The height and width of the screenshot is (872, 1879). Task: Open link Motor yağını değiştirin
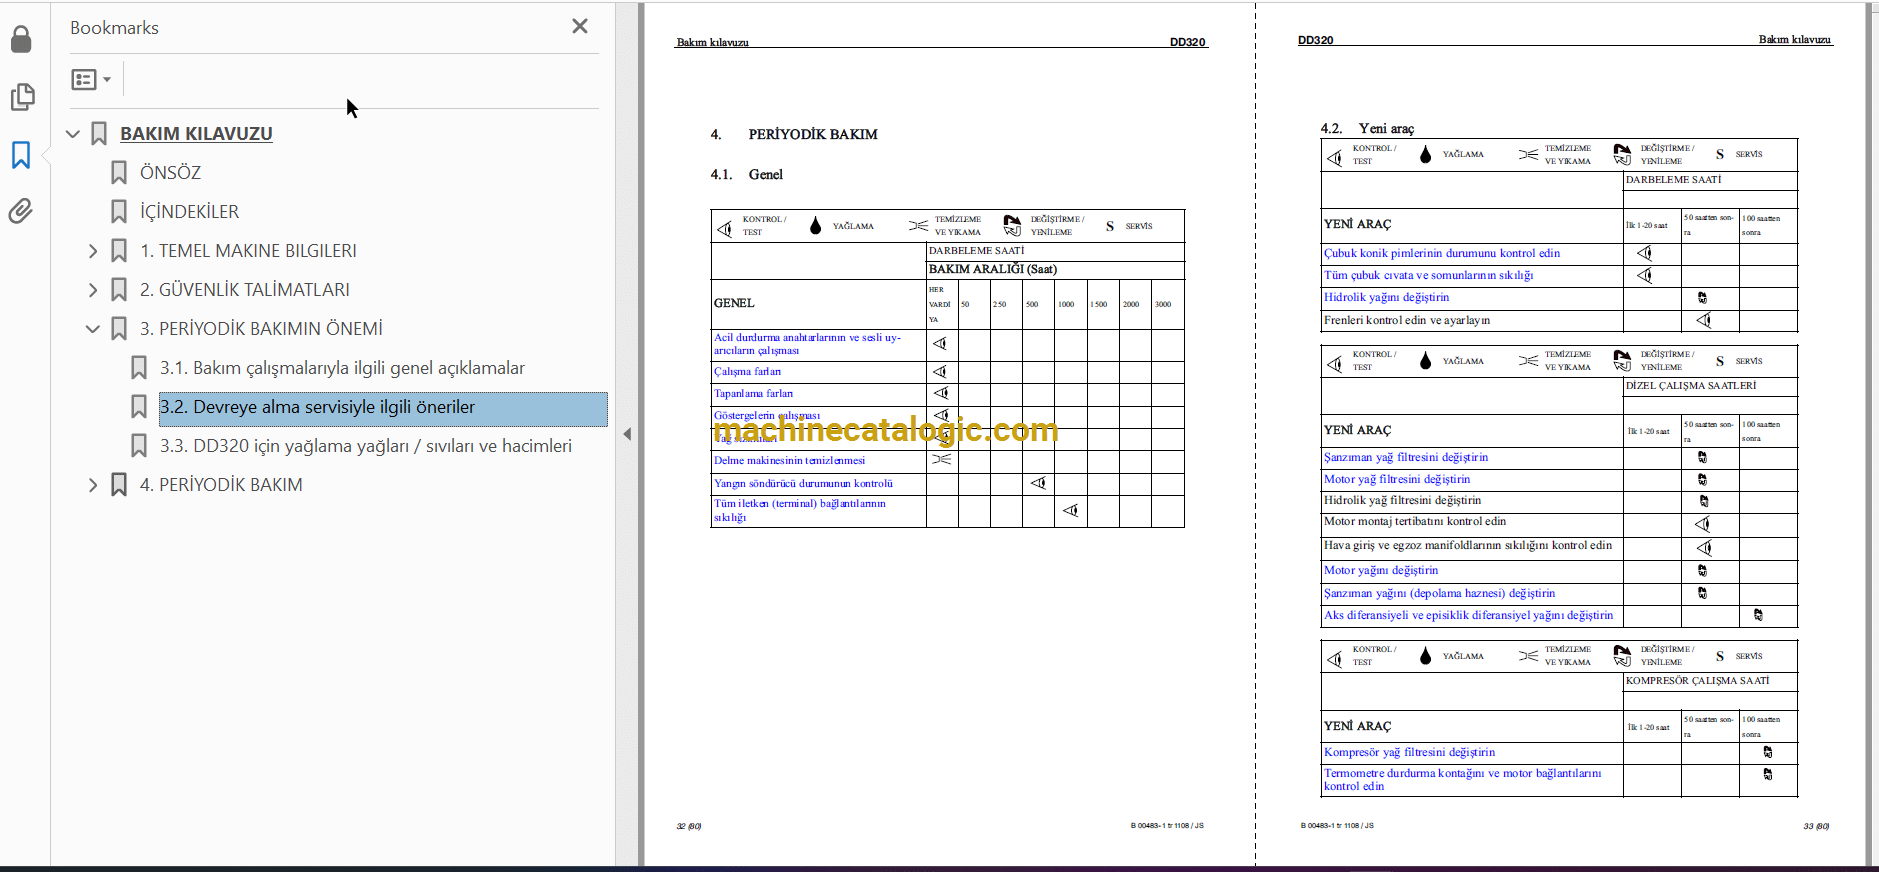1381,571
